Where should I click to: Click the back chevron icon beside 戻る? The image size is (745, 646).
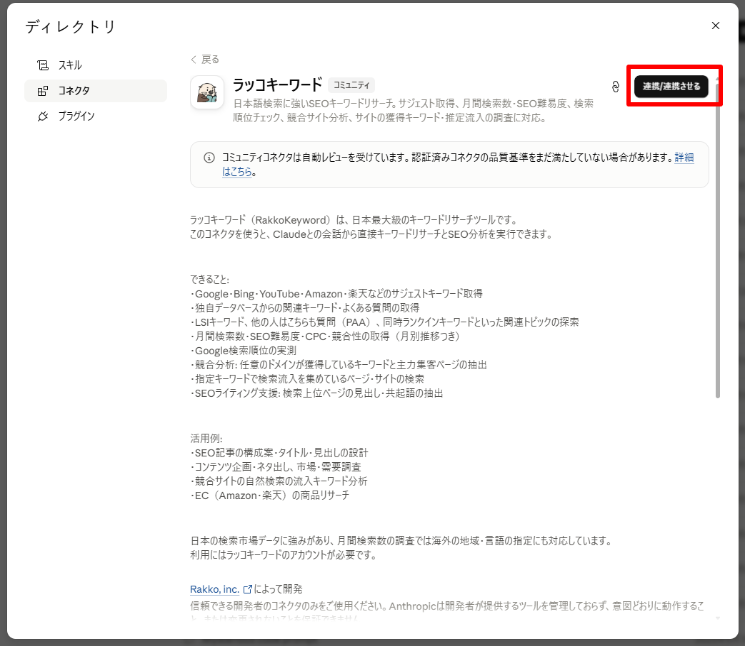click(x=193, y=59)
